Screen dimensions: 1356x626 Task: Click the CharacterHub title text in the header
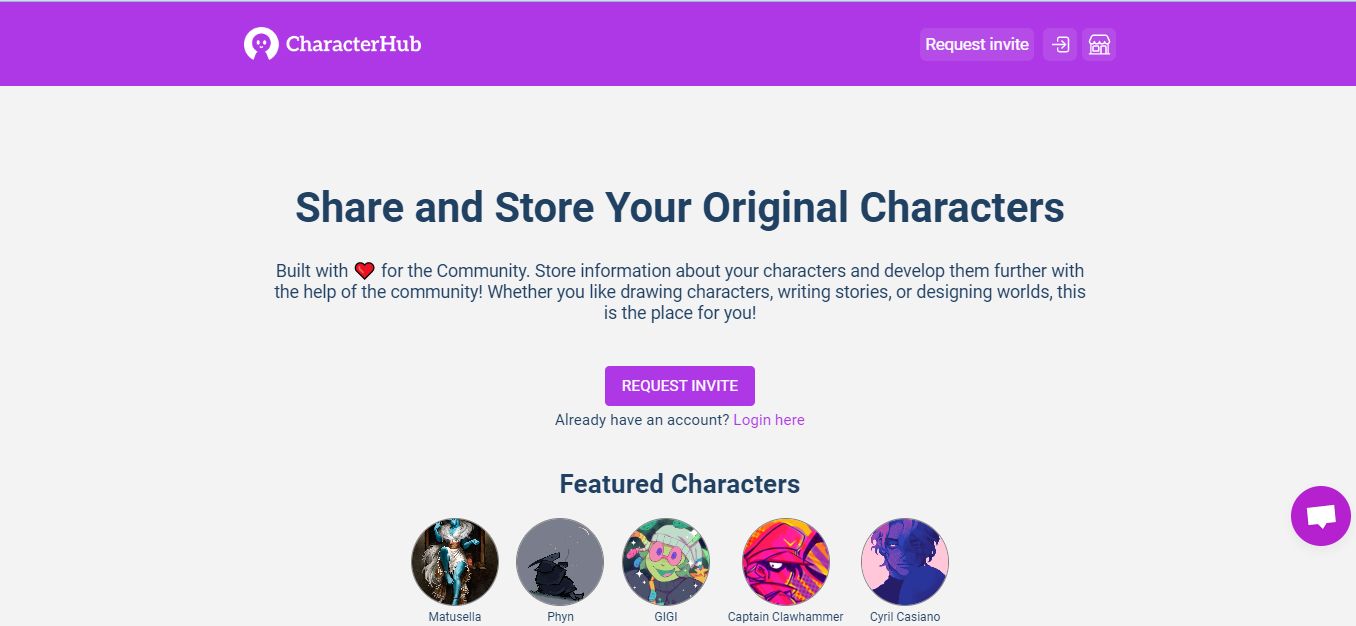click(353, 44)
